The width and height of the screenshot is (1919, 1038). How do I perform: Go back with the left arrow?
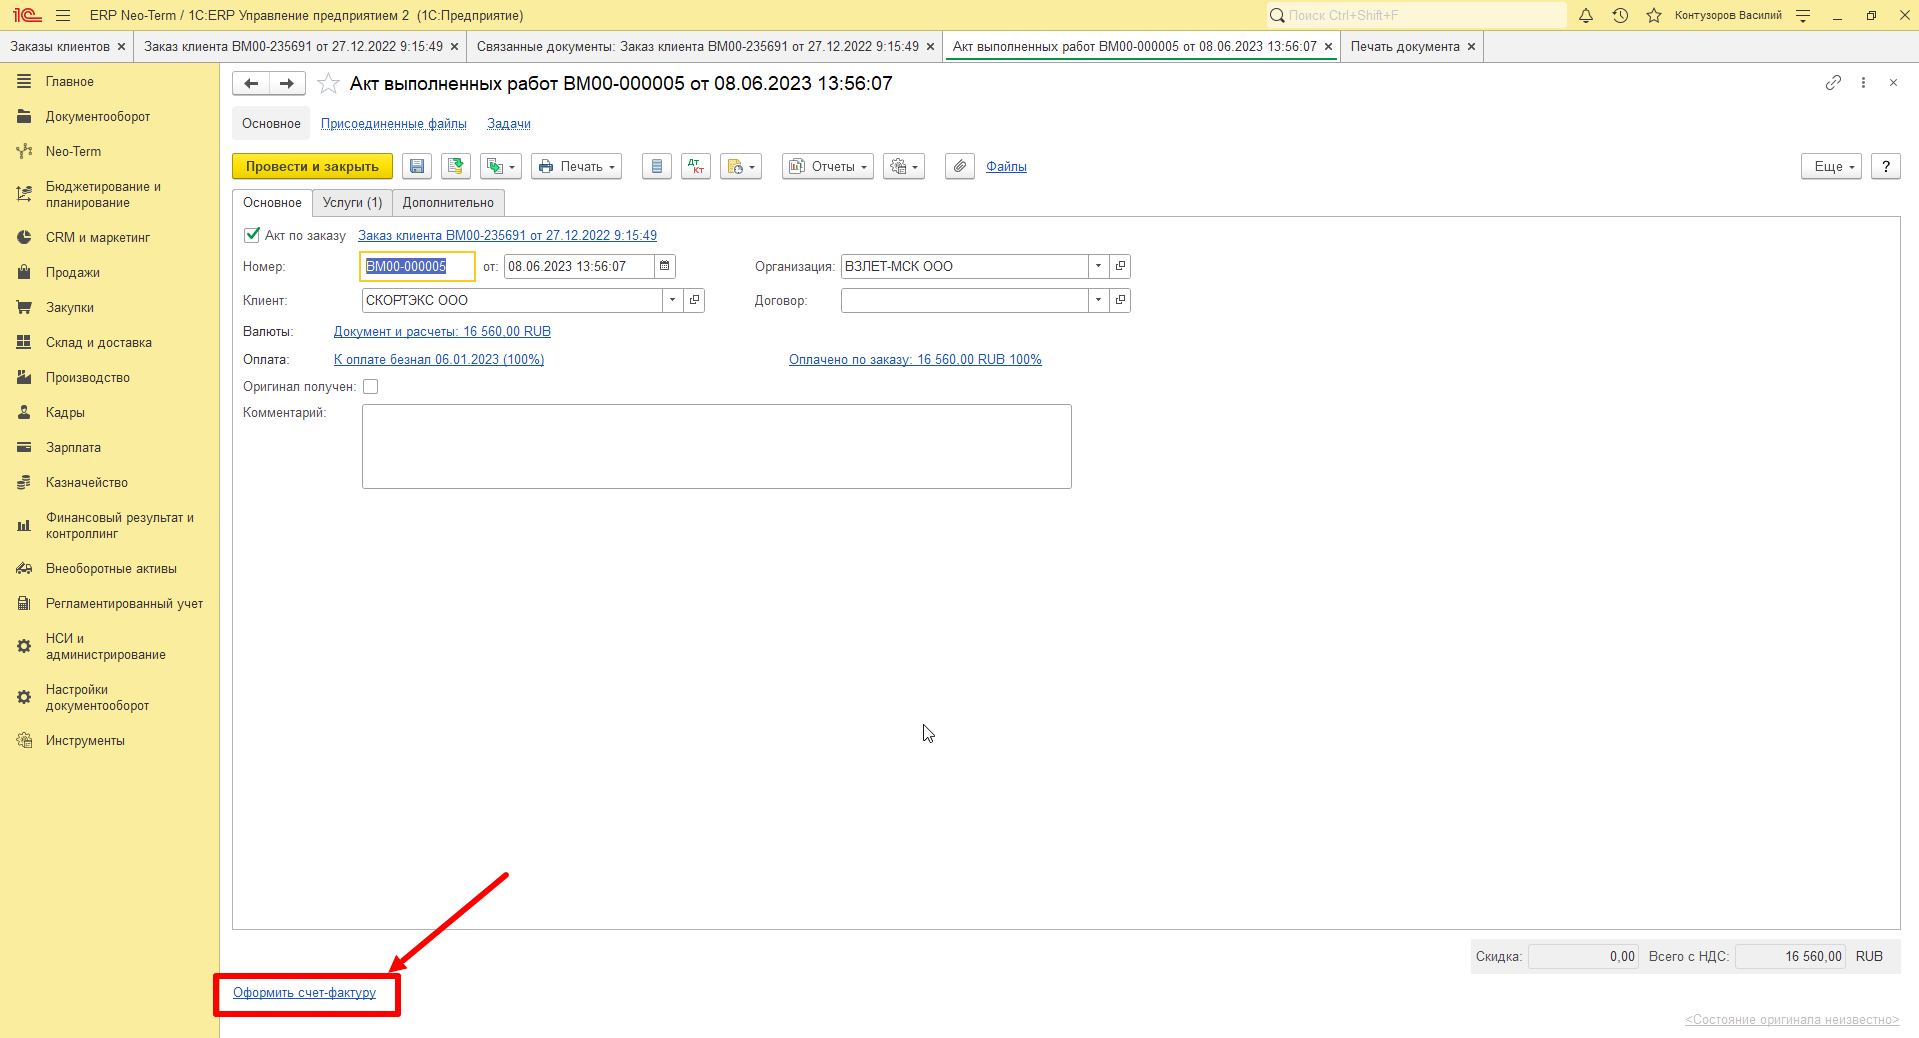251,84
